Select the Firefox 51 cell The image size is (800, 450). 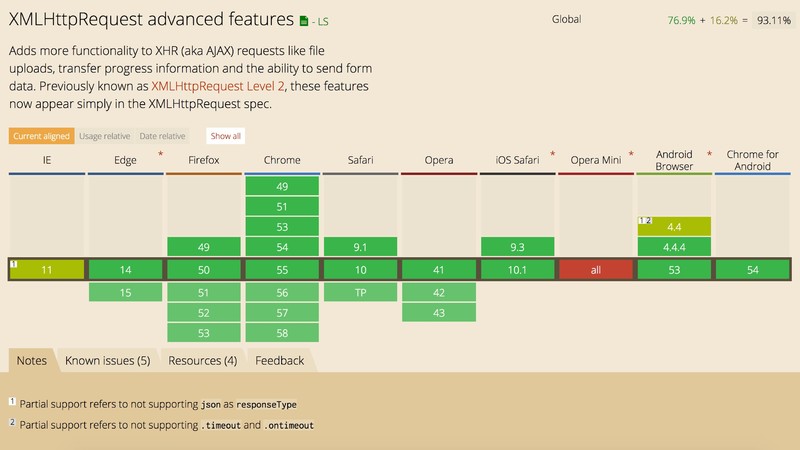point(204,292)
